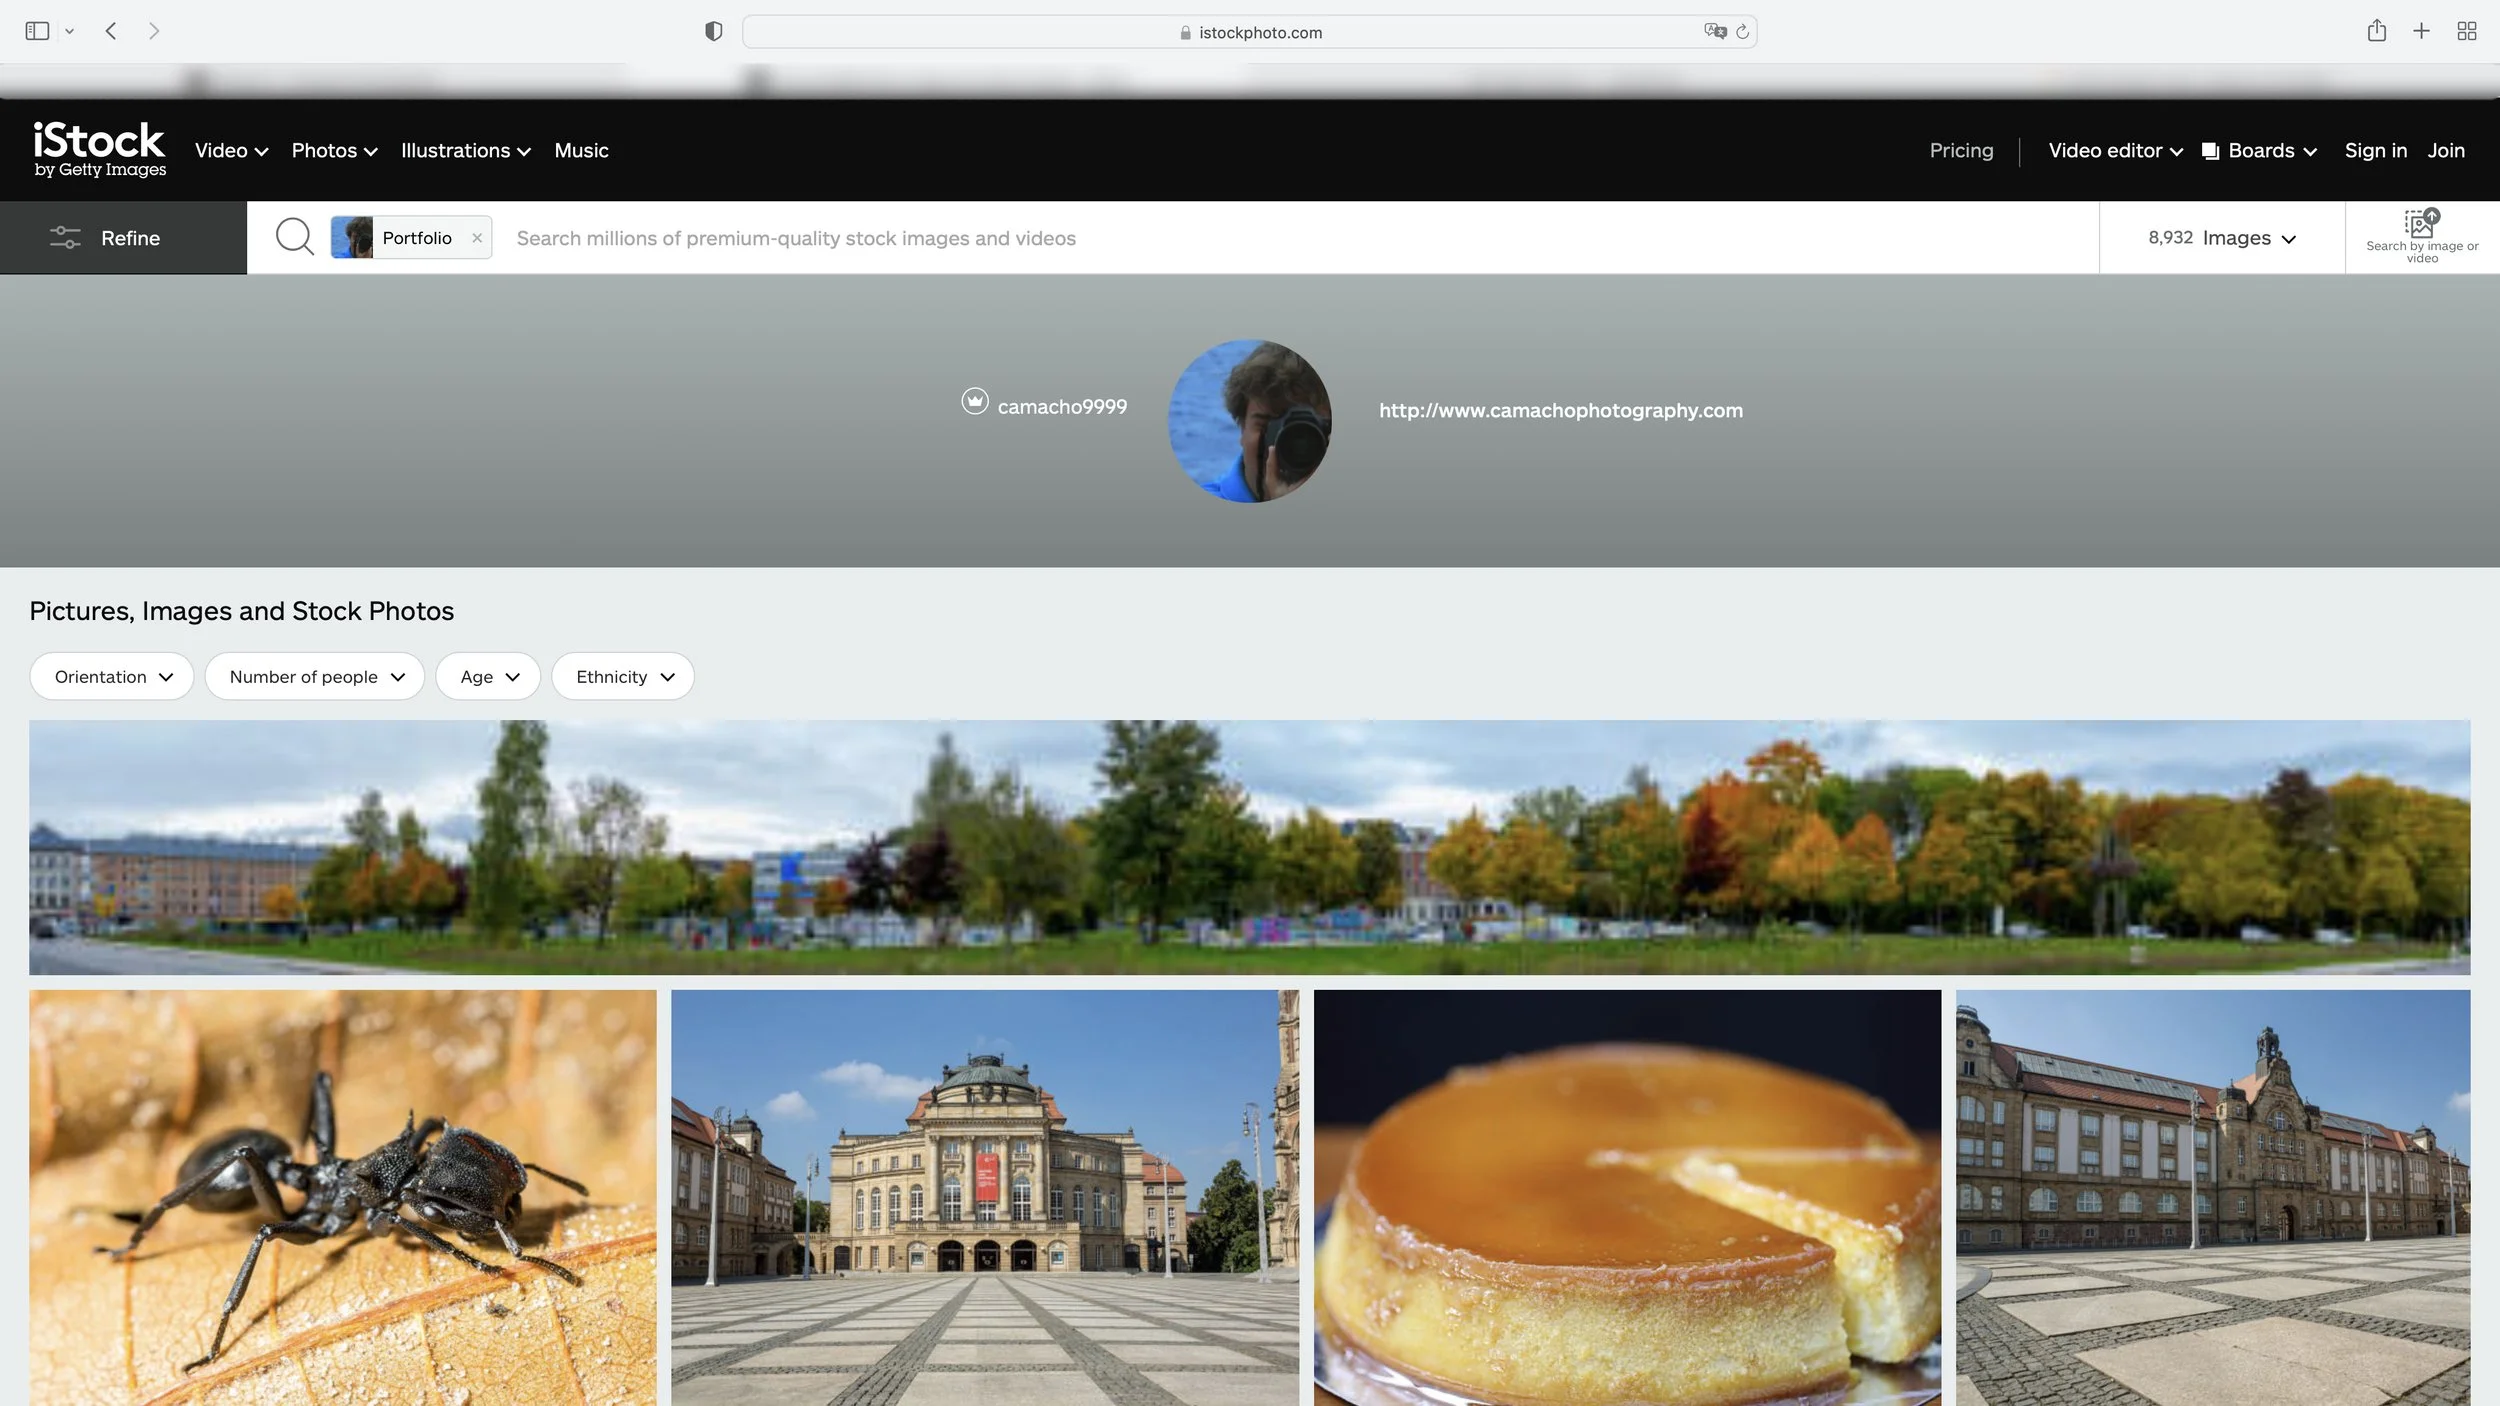2500x1406 pixels.
Task: Toggle the Safari sidebar icon
Action: pyautogui.click(x=37, y=31)
